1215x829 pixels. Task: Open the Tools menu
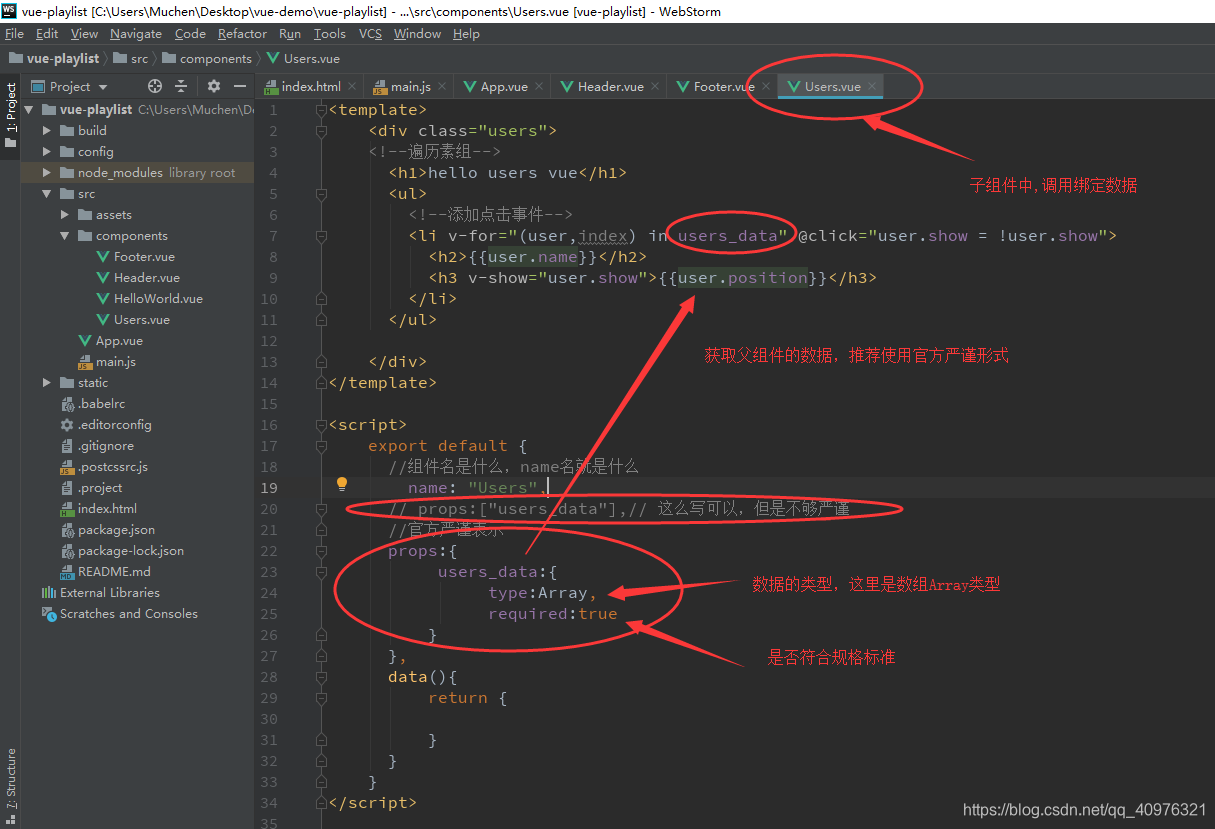coord(330,34)
